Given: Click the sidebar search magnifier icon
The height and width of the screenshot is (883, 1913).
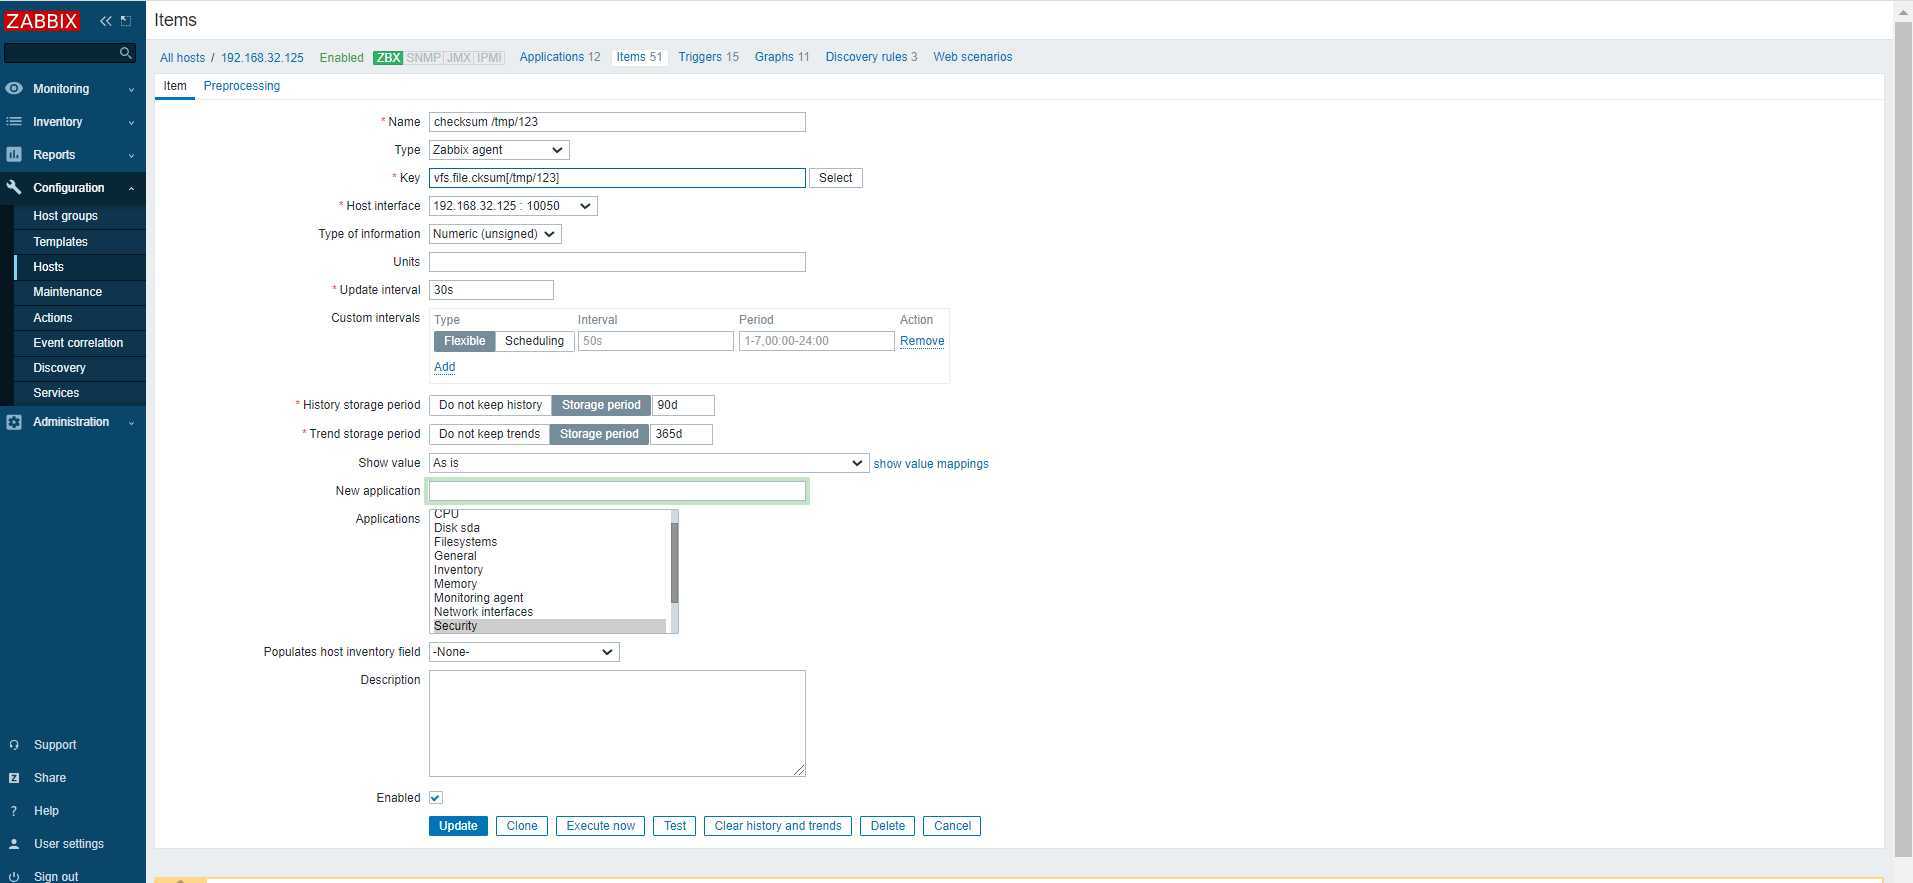Looking at the screenshot, I should click(125, 53).
